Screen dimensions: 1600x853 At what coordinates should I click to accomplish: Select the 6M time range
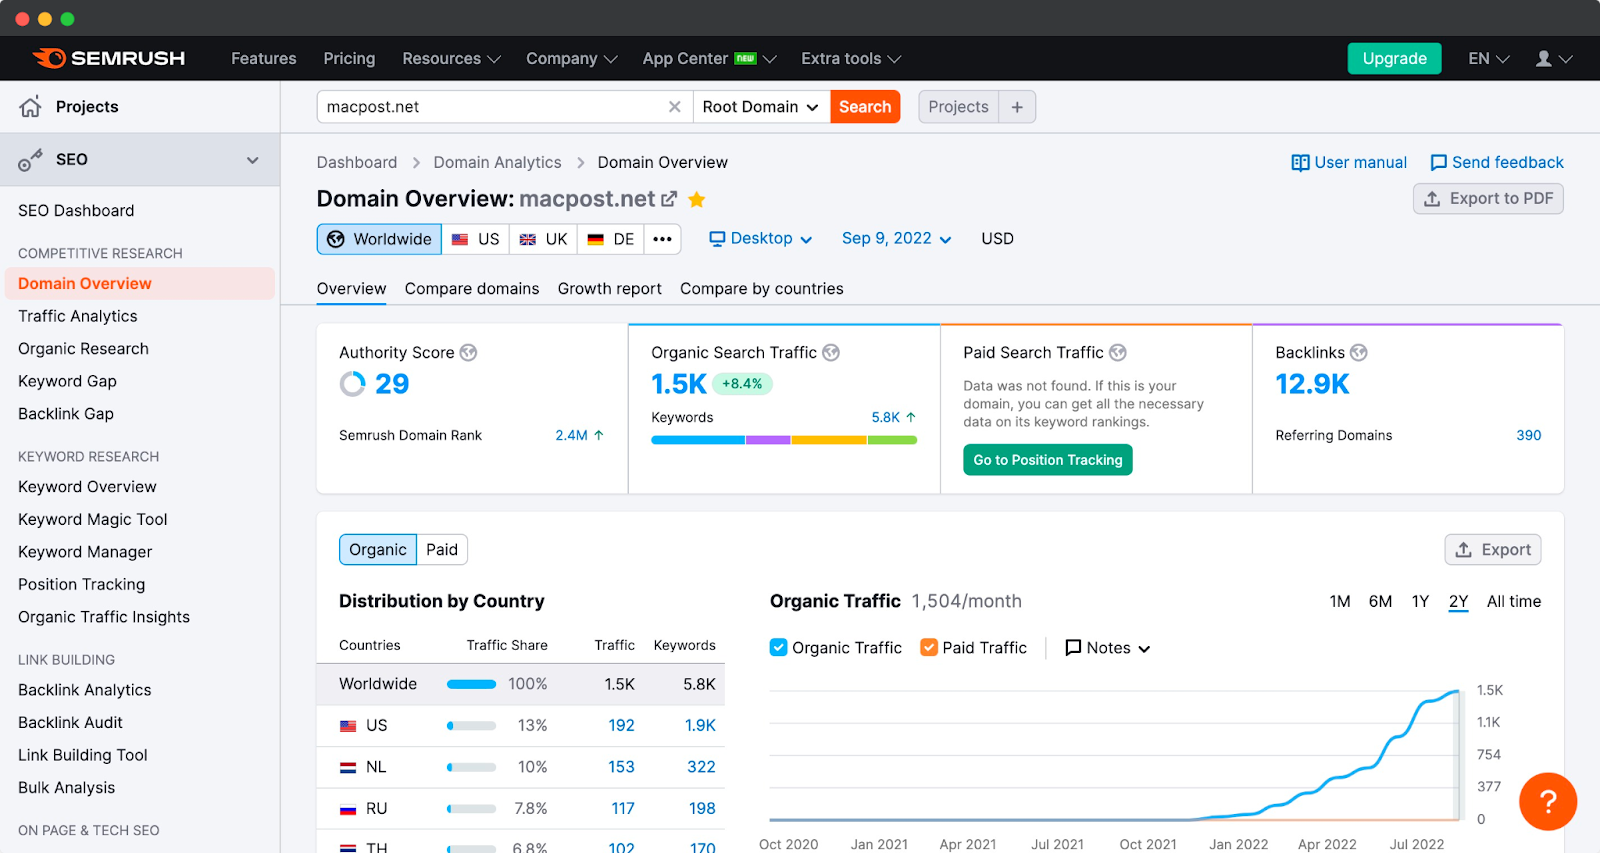click(1380, 601)
